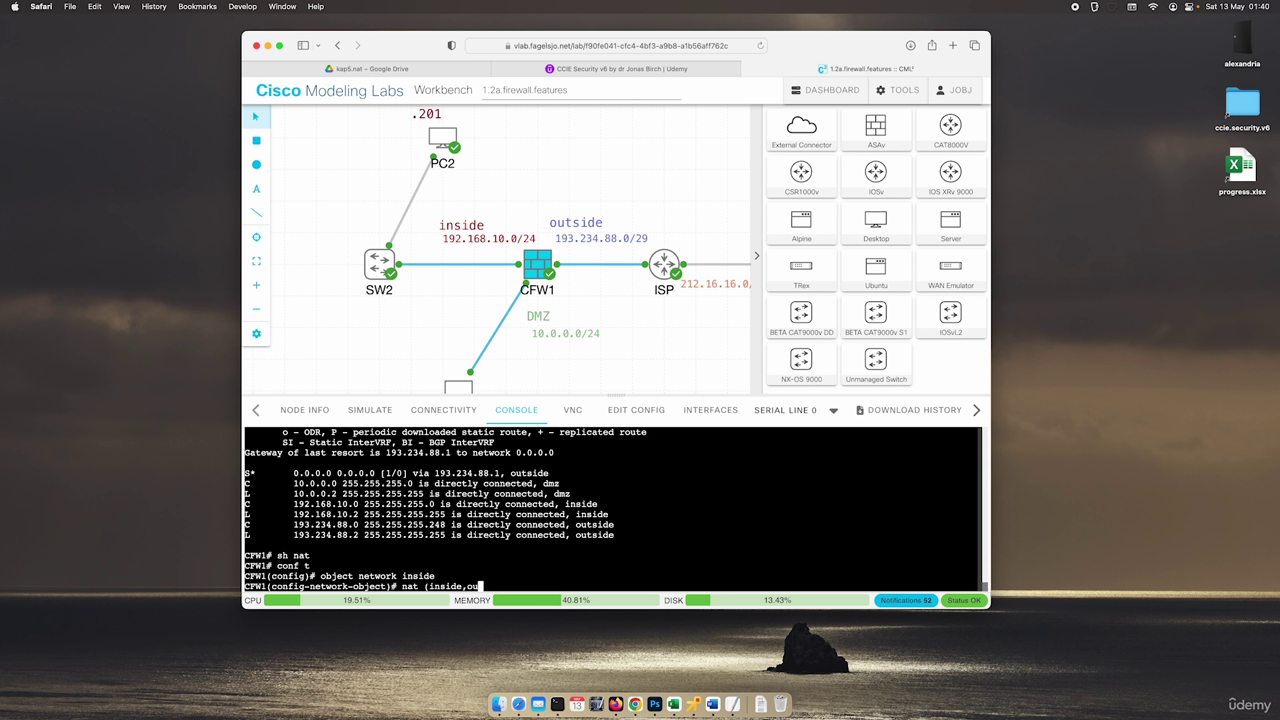Open Safari downloads icon
This screenshot has width=1280, height=720.
coord(910,45)
